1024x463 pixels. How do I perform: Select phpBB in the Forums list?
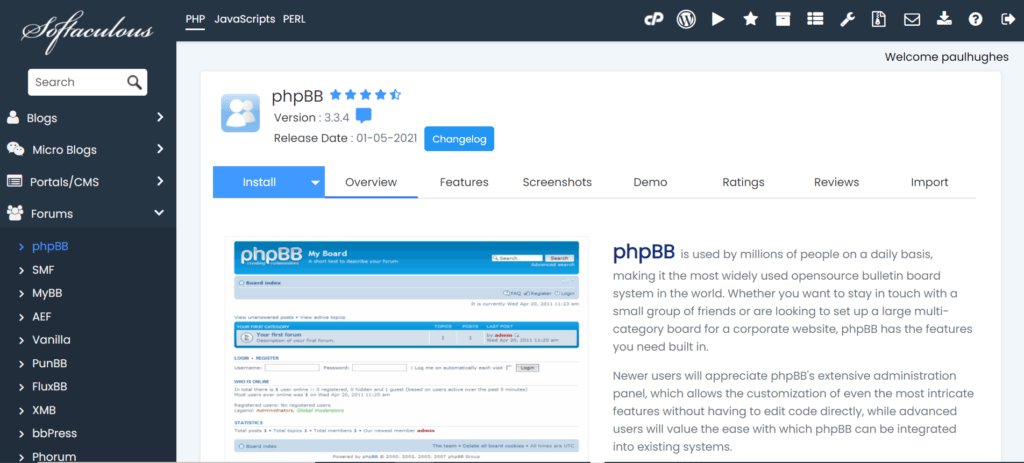click(x=50, y=246)
